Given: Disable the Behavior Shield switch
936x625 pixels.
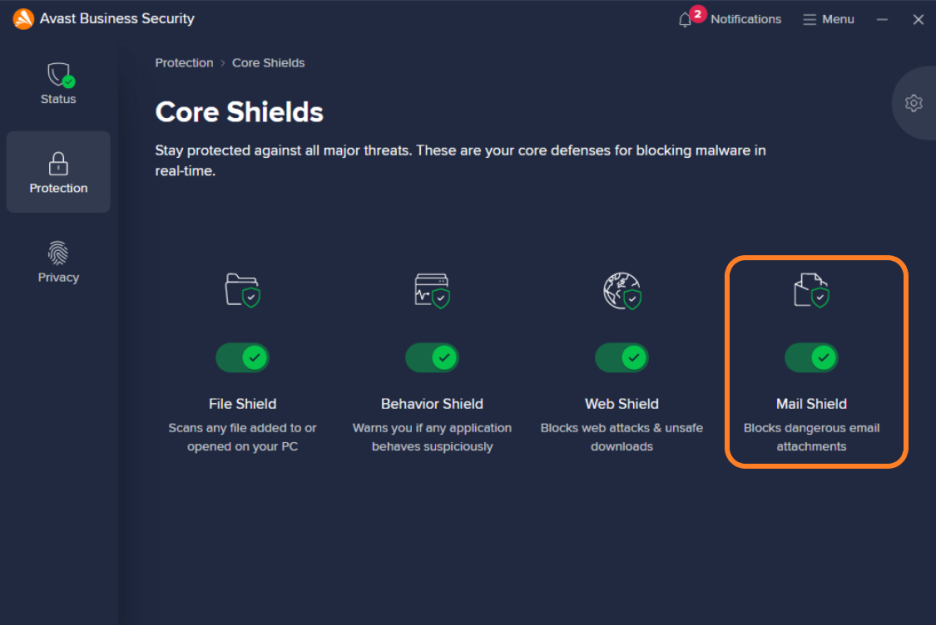Looking at the screenshot, I should pyautogui.click(x=432, y=358).
